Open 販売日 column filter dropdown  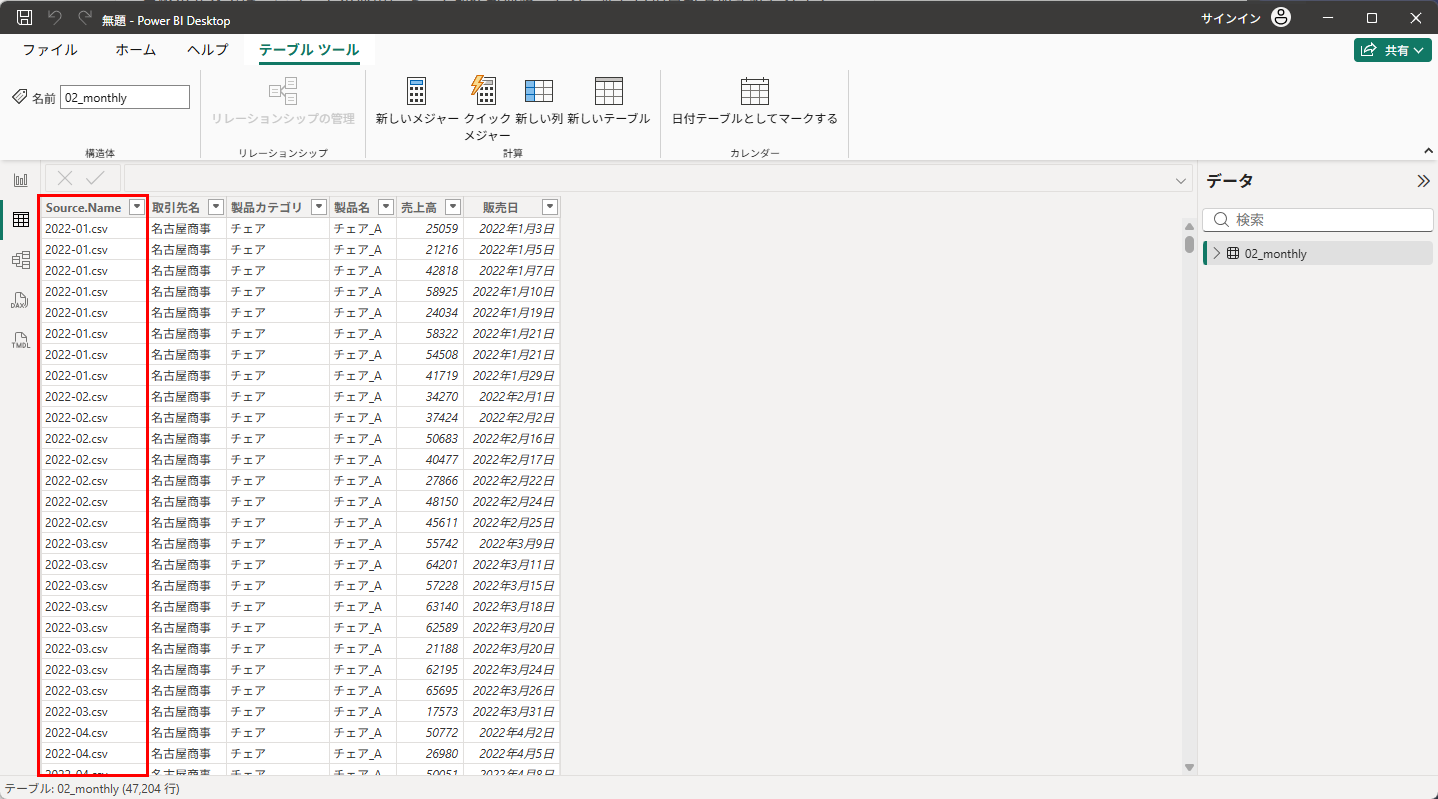(x=550, y=207)
